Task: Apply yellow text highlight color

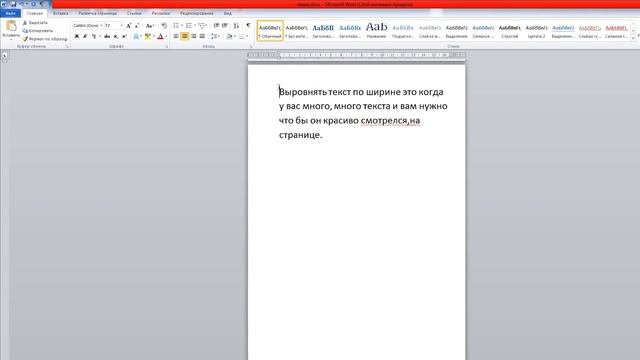Action: click(x=148, y=36)
